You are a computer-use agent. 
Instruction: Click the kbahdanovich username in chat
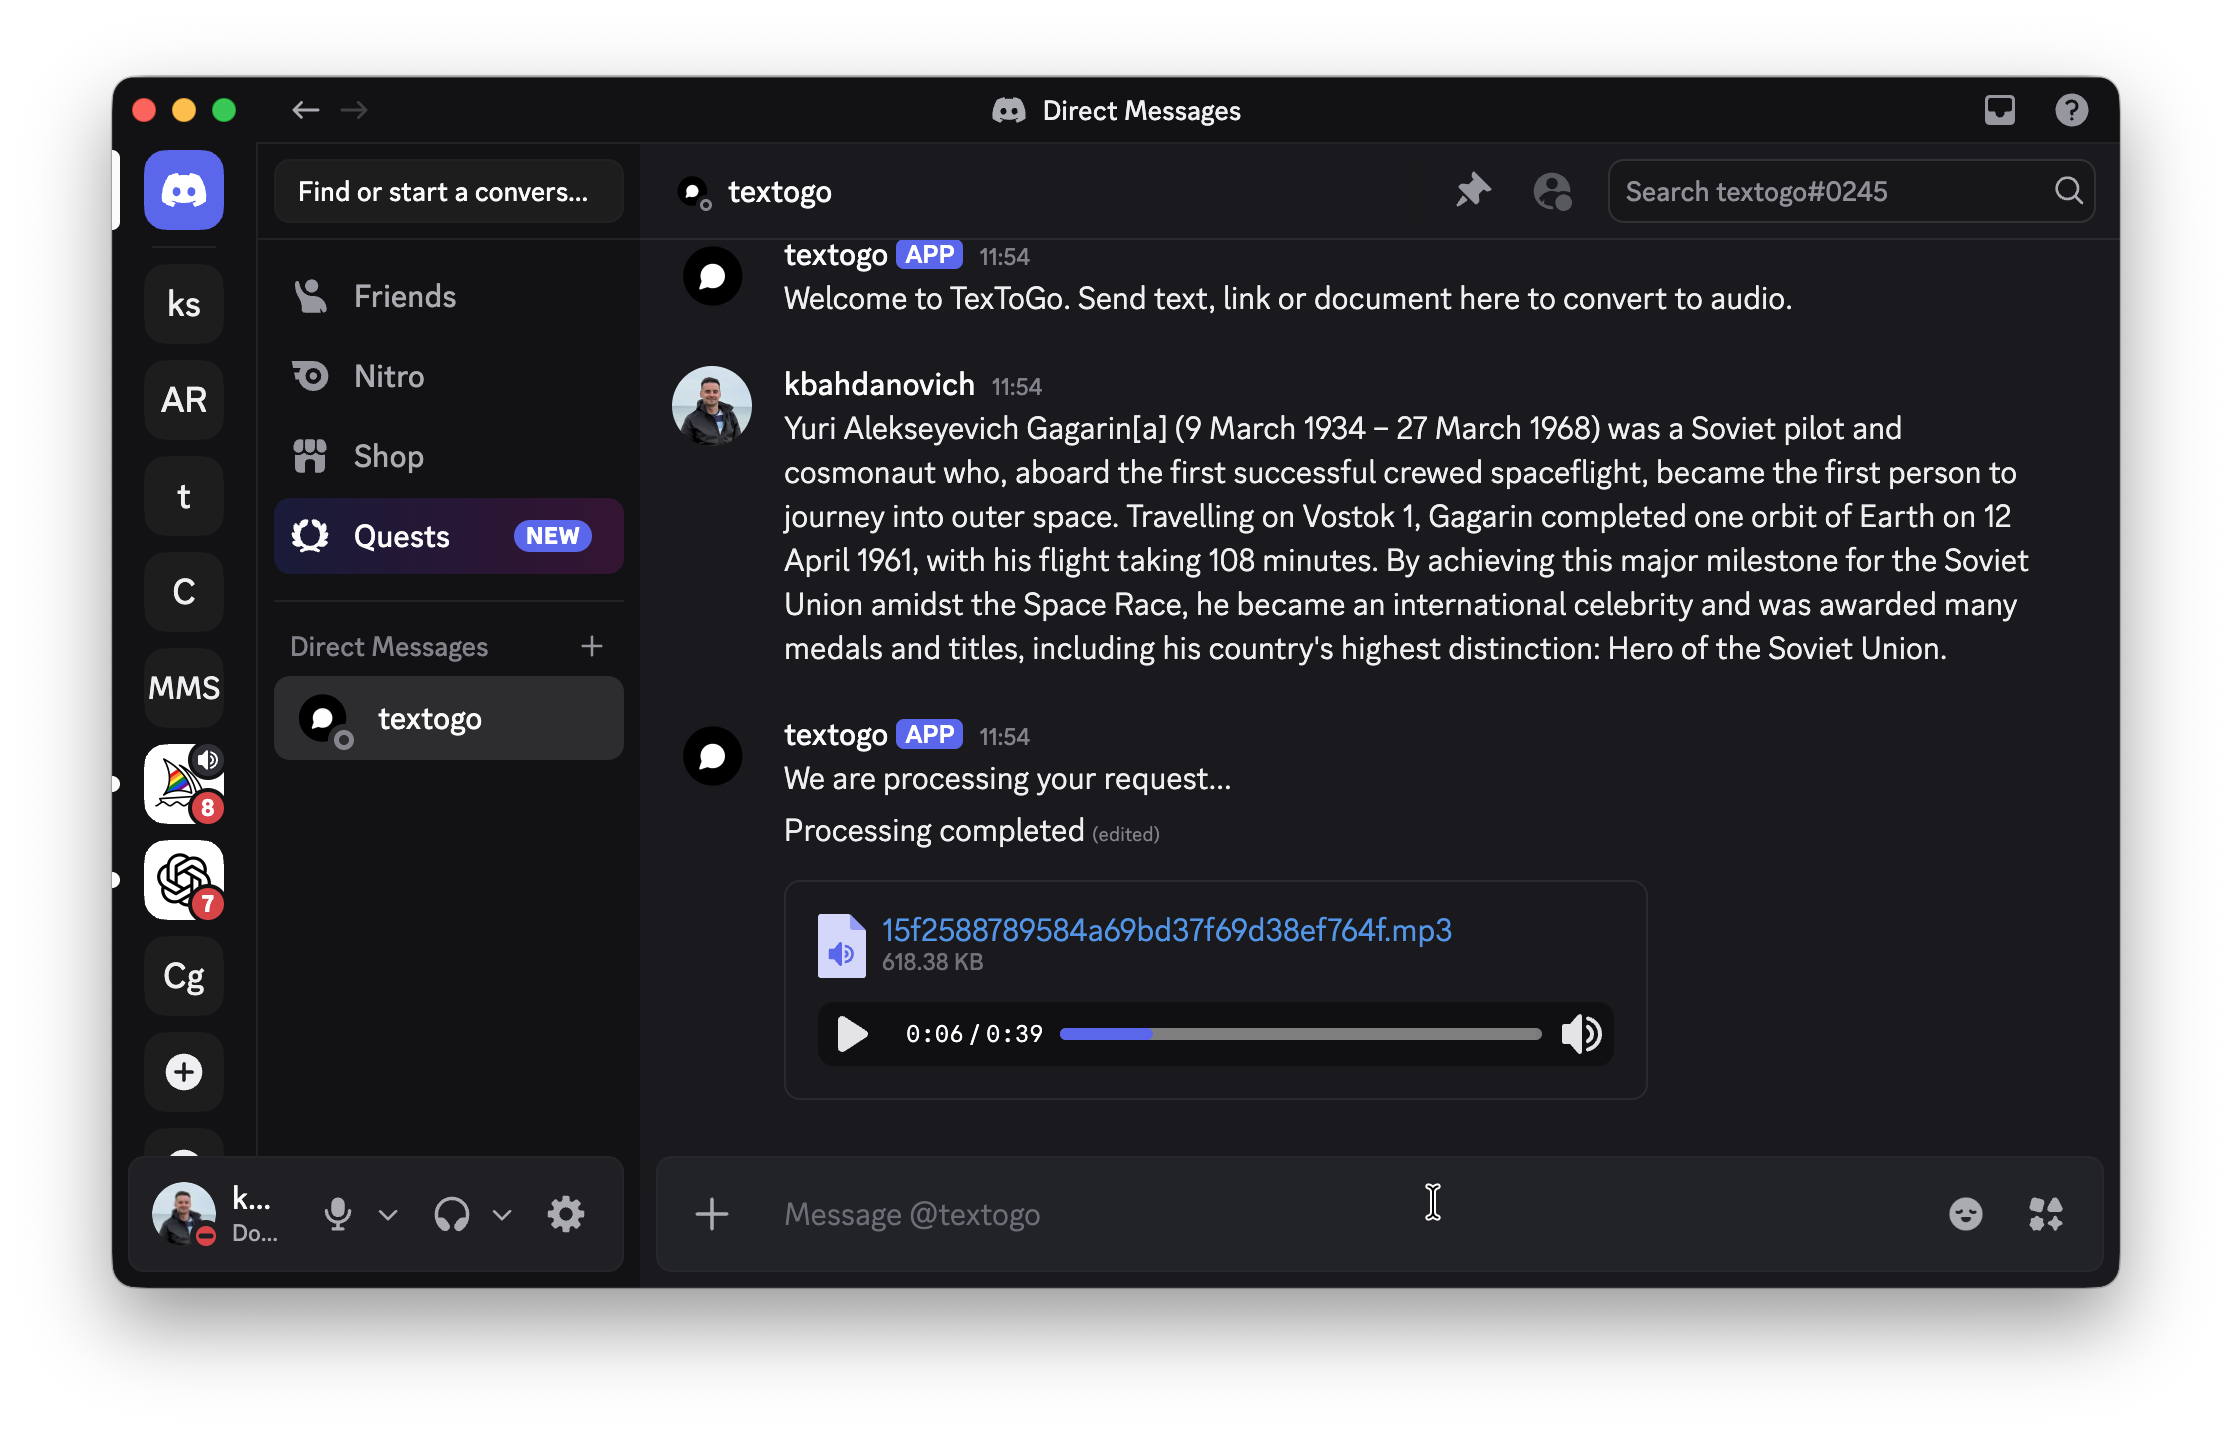[879, 384]
